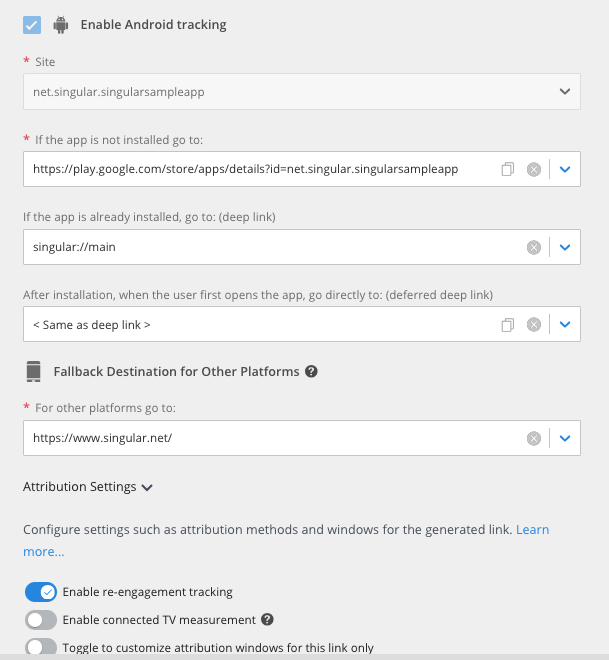Screen dimensions: 609x660
Task: Uncheck Enable Android tracking checkbox
Action: point(32,25)
